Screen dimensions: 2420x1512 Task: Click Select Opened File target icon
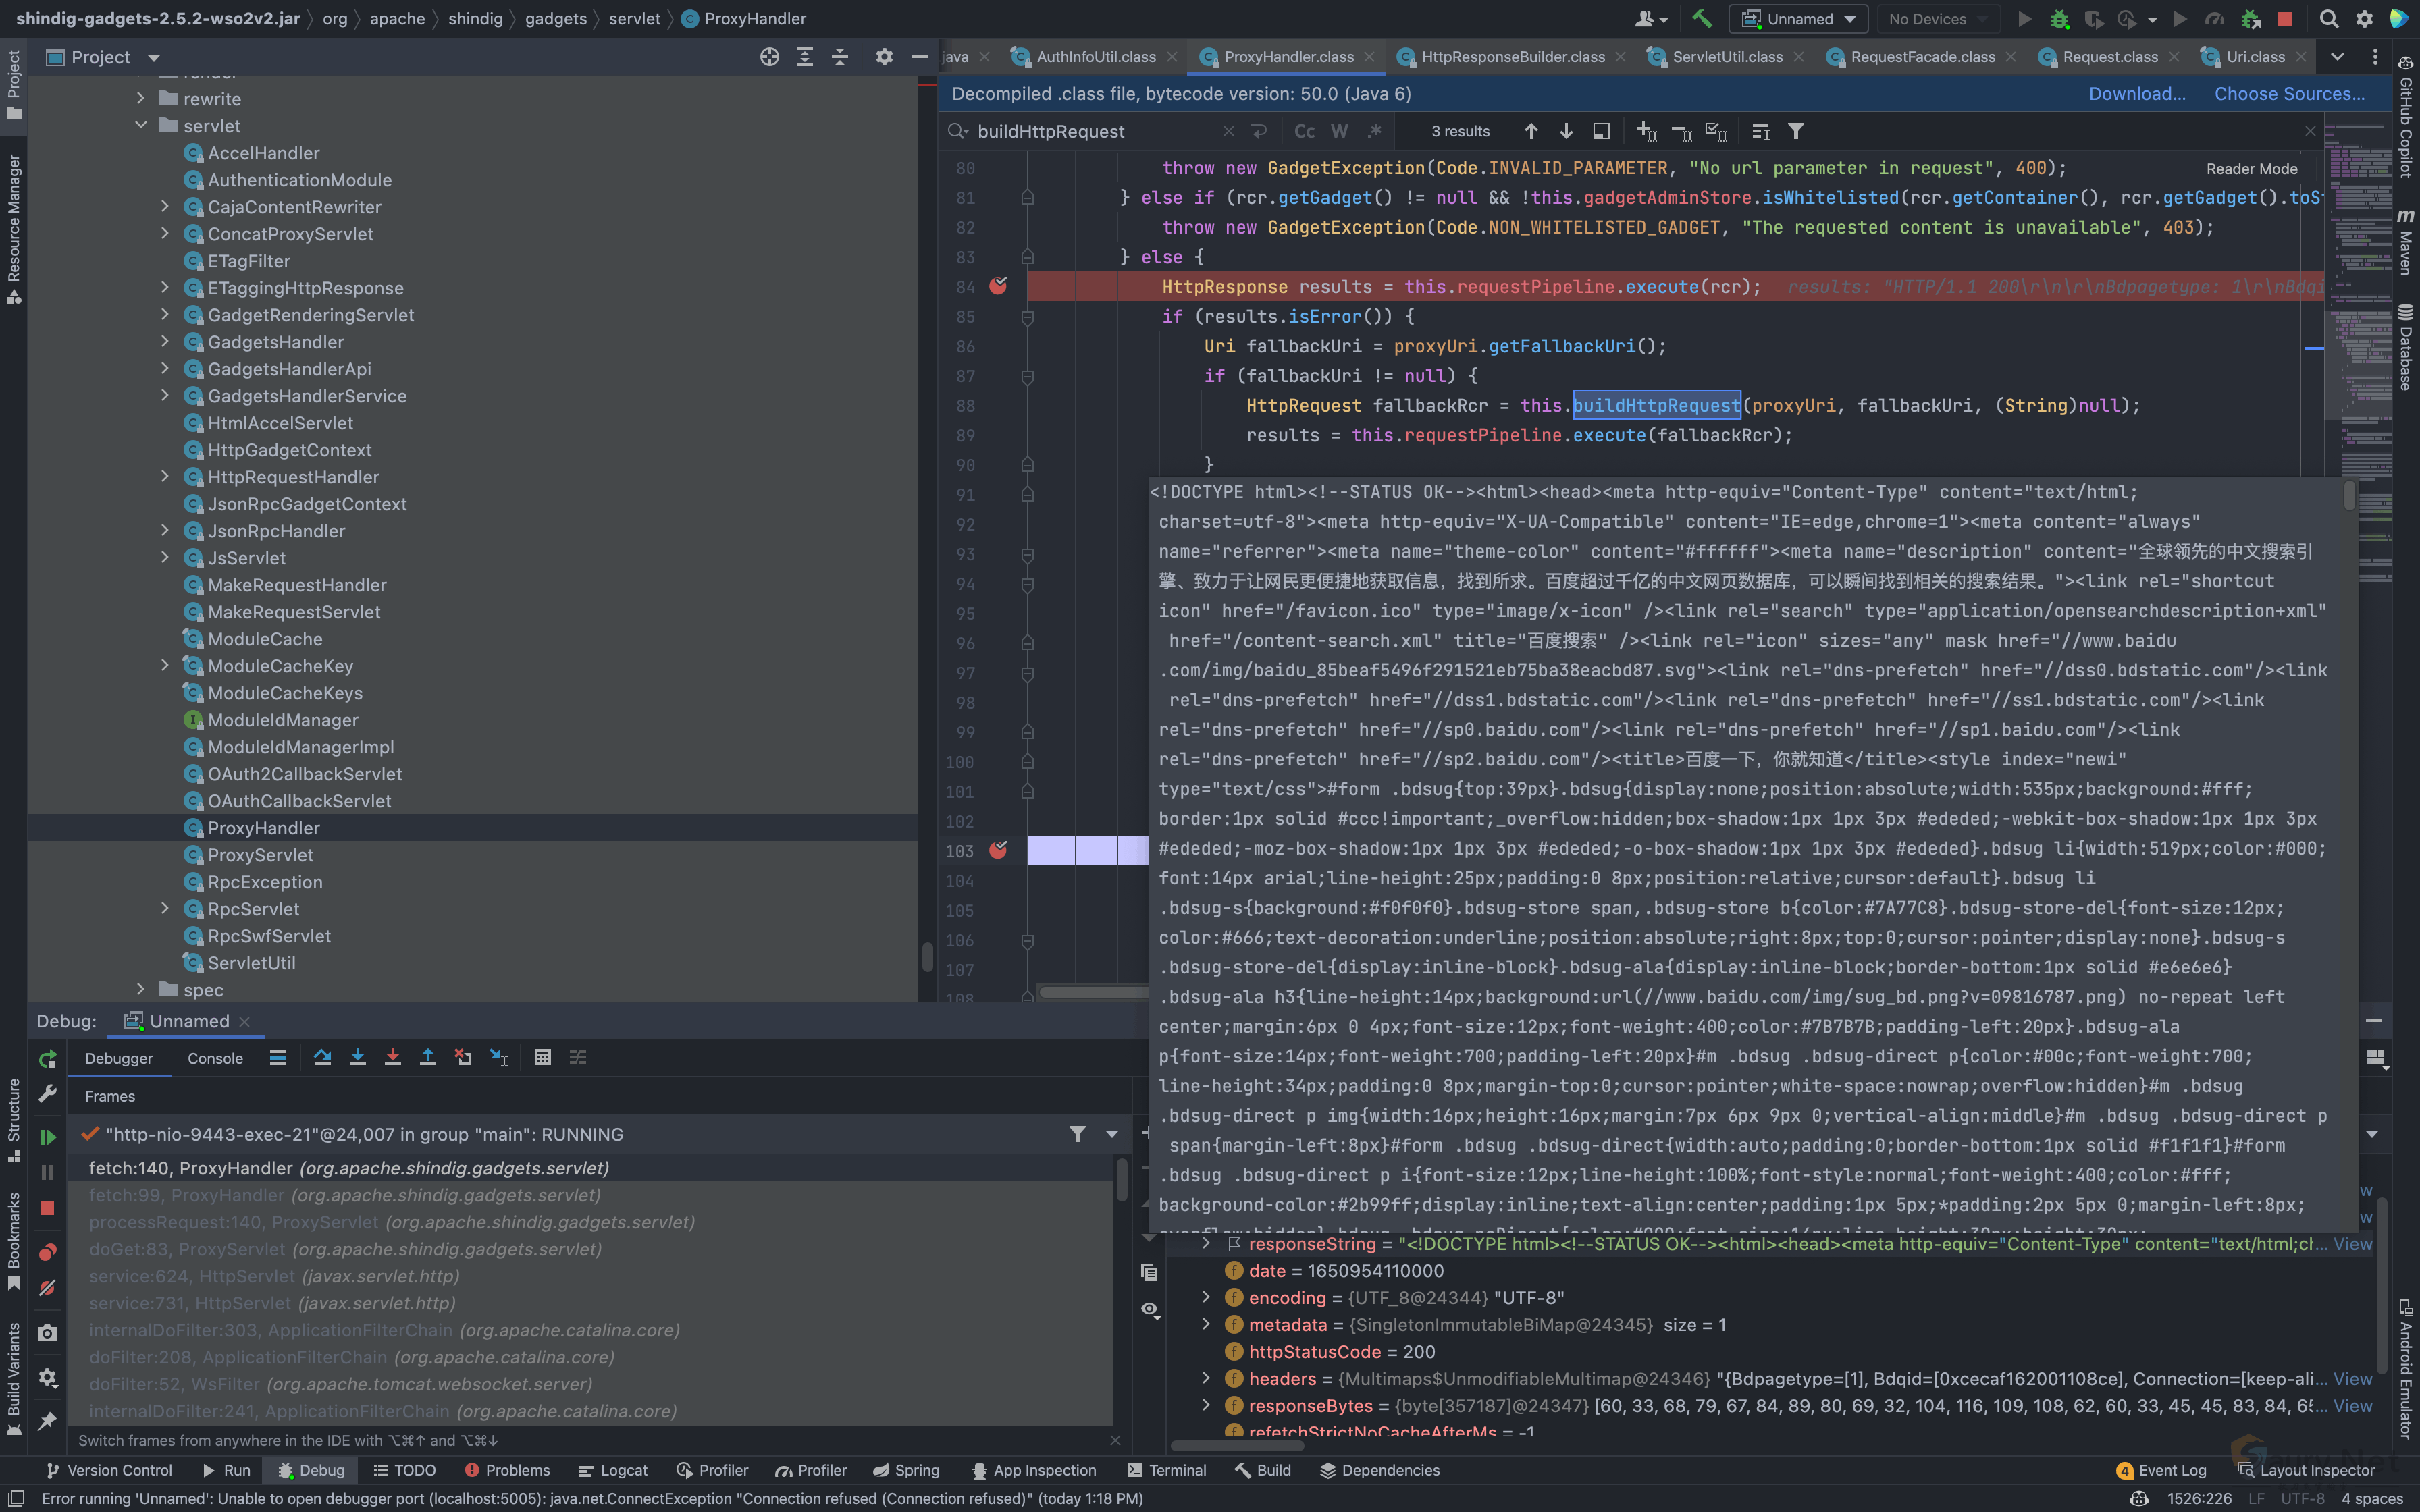[769, 57]
